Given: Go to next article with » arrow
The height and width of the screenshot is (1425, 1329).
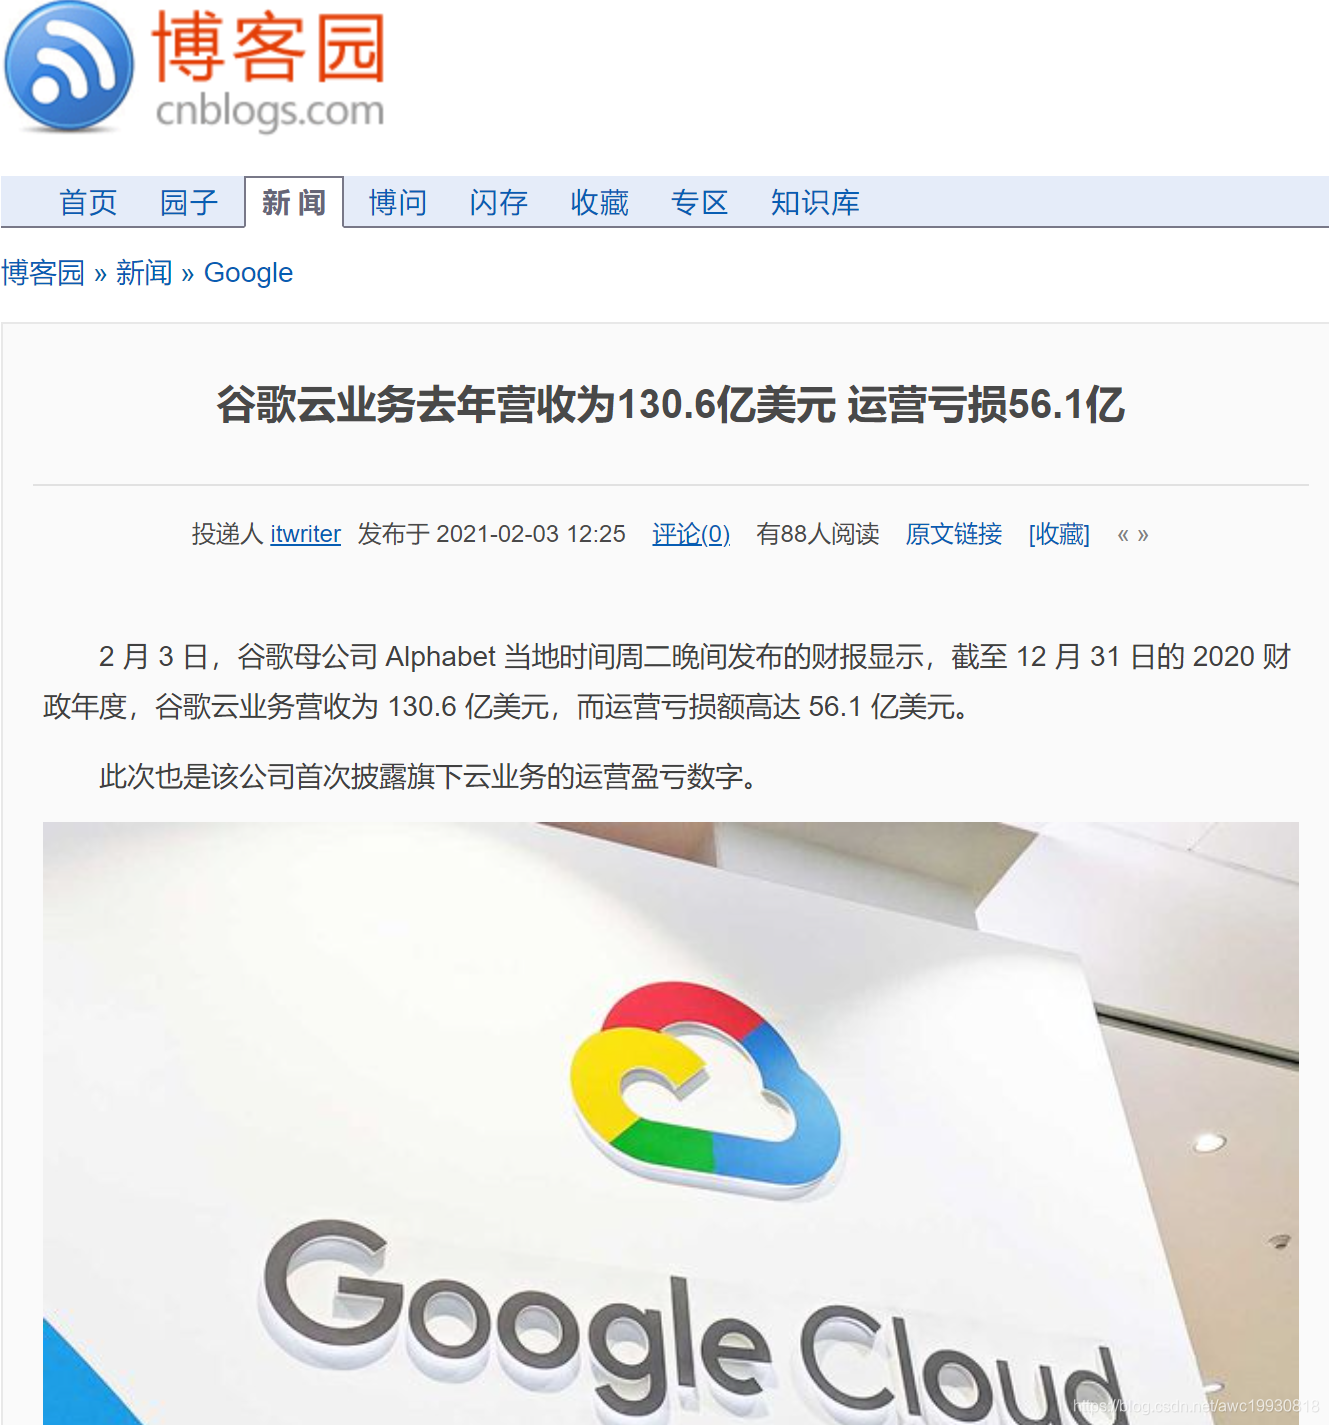Looking at the screenshot, I should (1143, 535).
